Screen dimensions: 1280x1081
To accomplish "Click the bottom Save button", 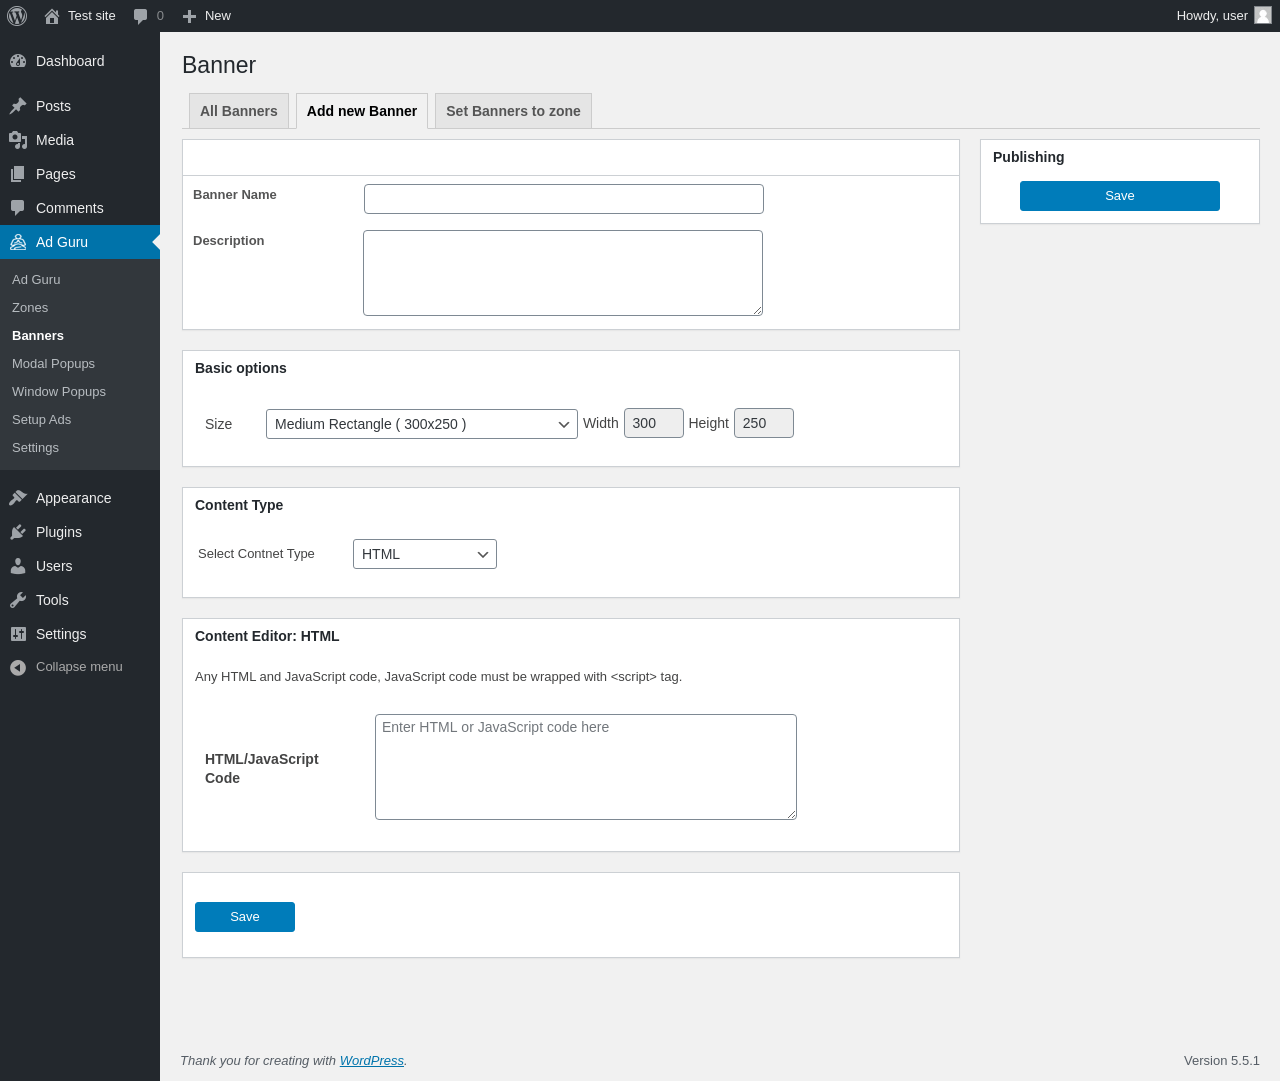I will point(245,917).
